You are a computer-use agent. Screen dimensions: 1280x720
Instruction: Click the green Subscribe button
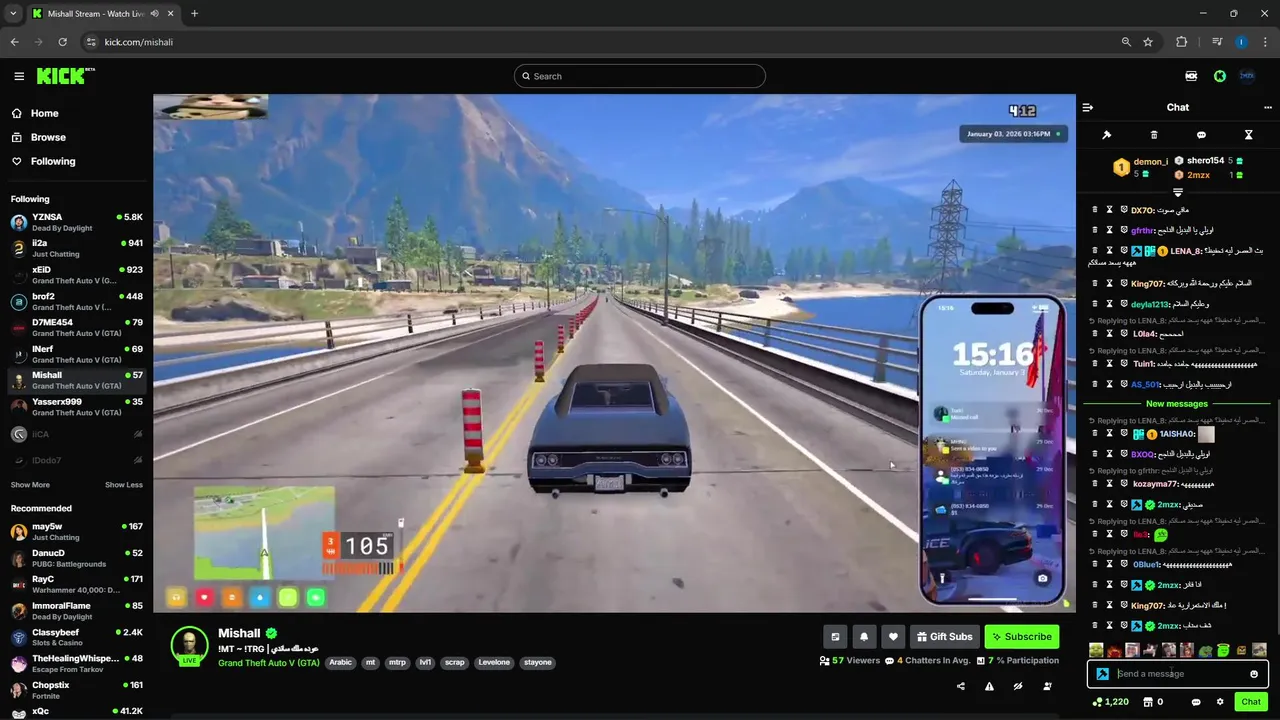point(1021,636)
